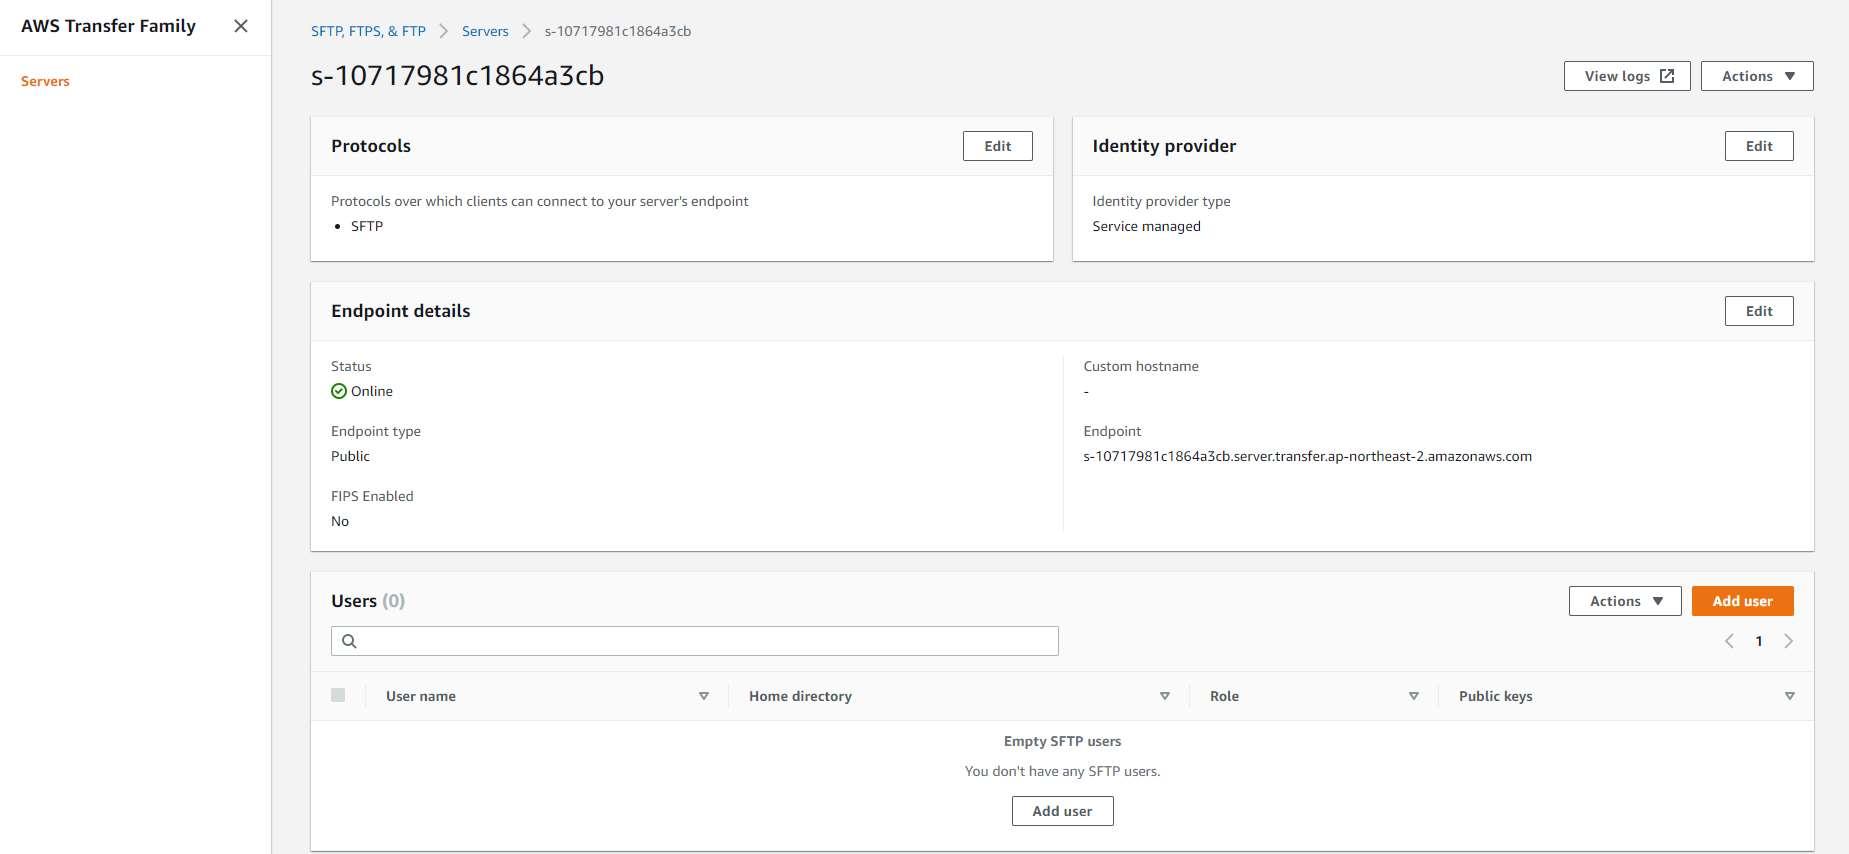Click the Add user button in empty table
Image resolution: width=1849 pixels, height=854 pixels.
click(1062, 811)
